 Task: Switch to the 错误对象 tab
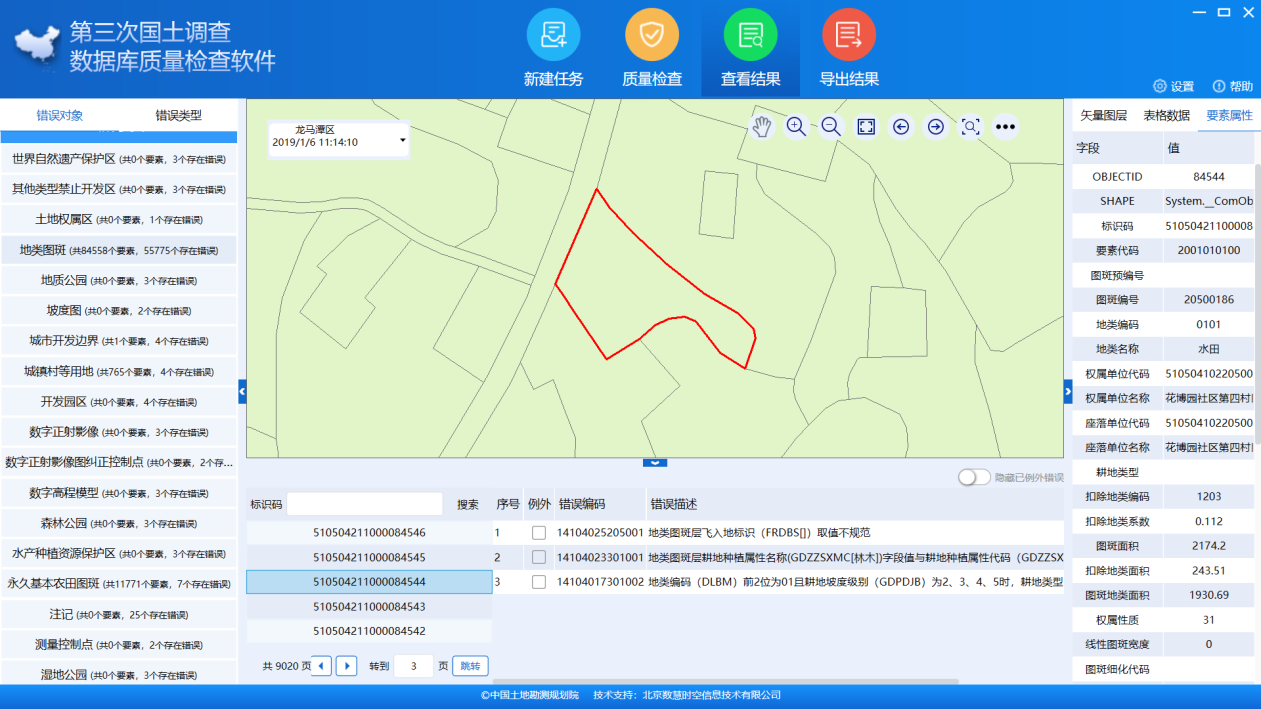[60, 116]
